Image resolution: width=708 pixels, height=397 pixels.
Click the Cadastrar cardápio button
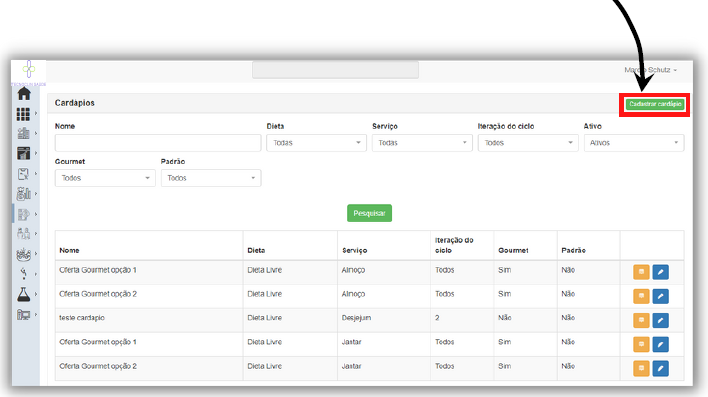point(655,104)
